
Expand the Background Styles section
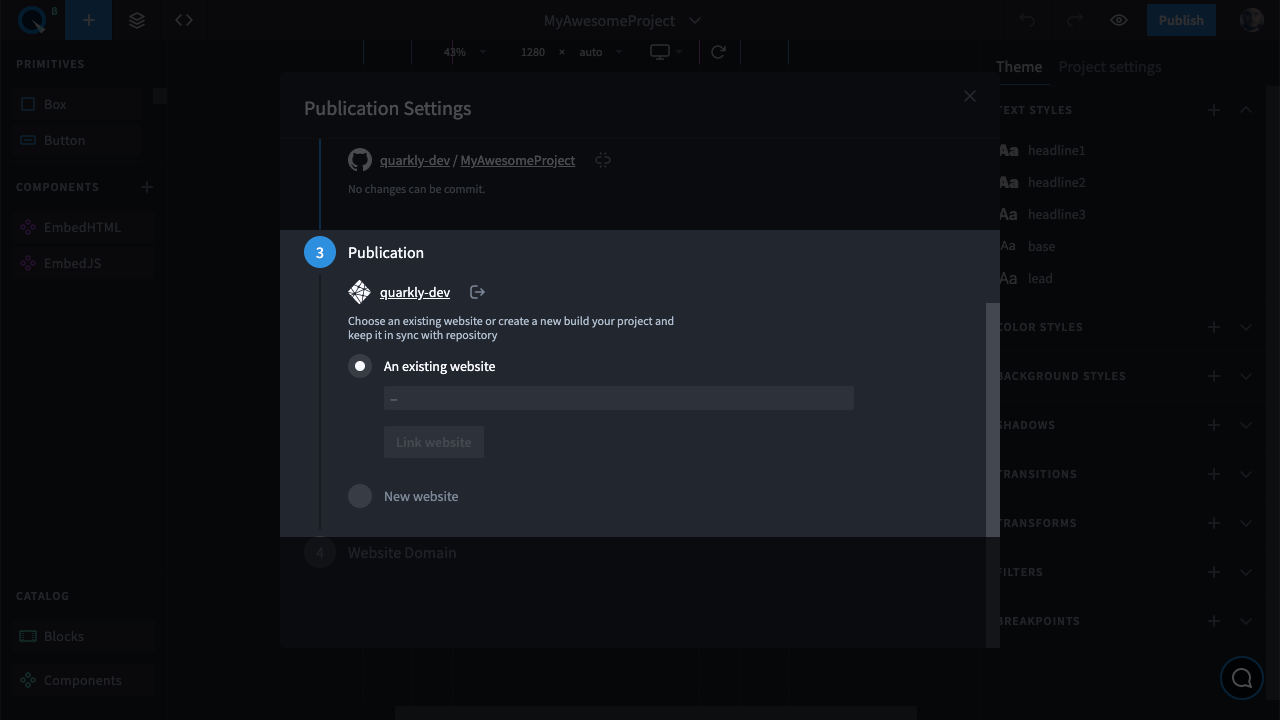[1246, 376]
